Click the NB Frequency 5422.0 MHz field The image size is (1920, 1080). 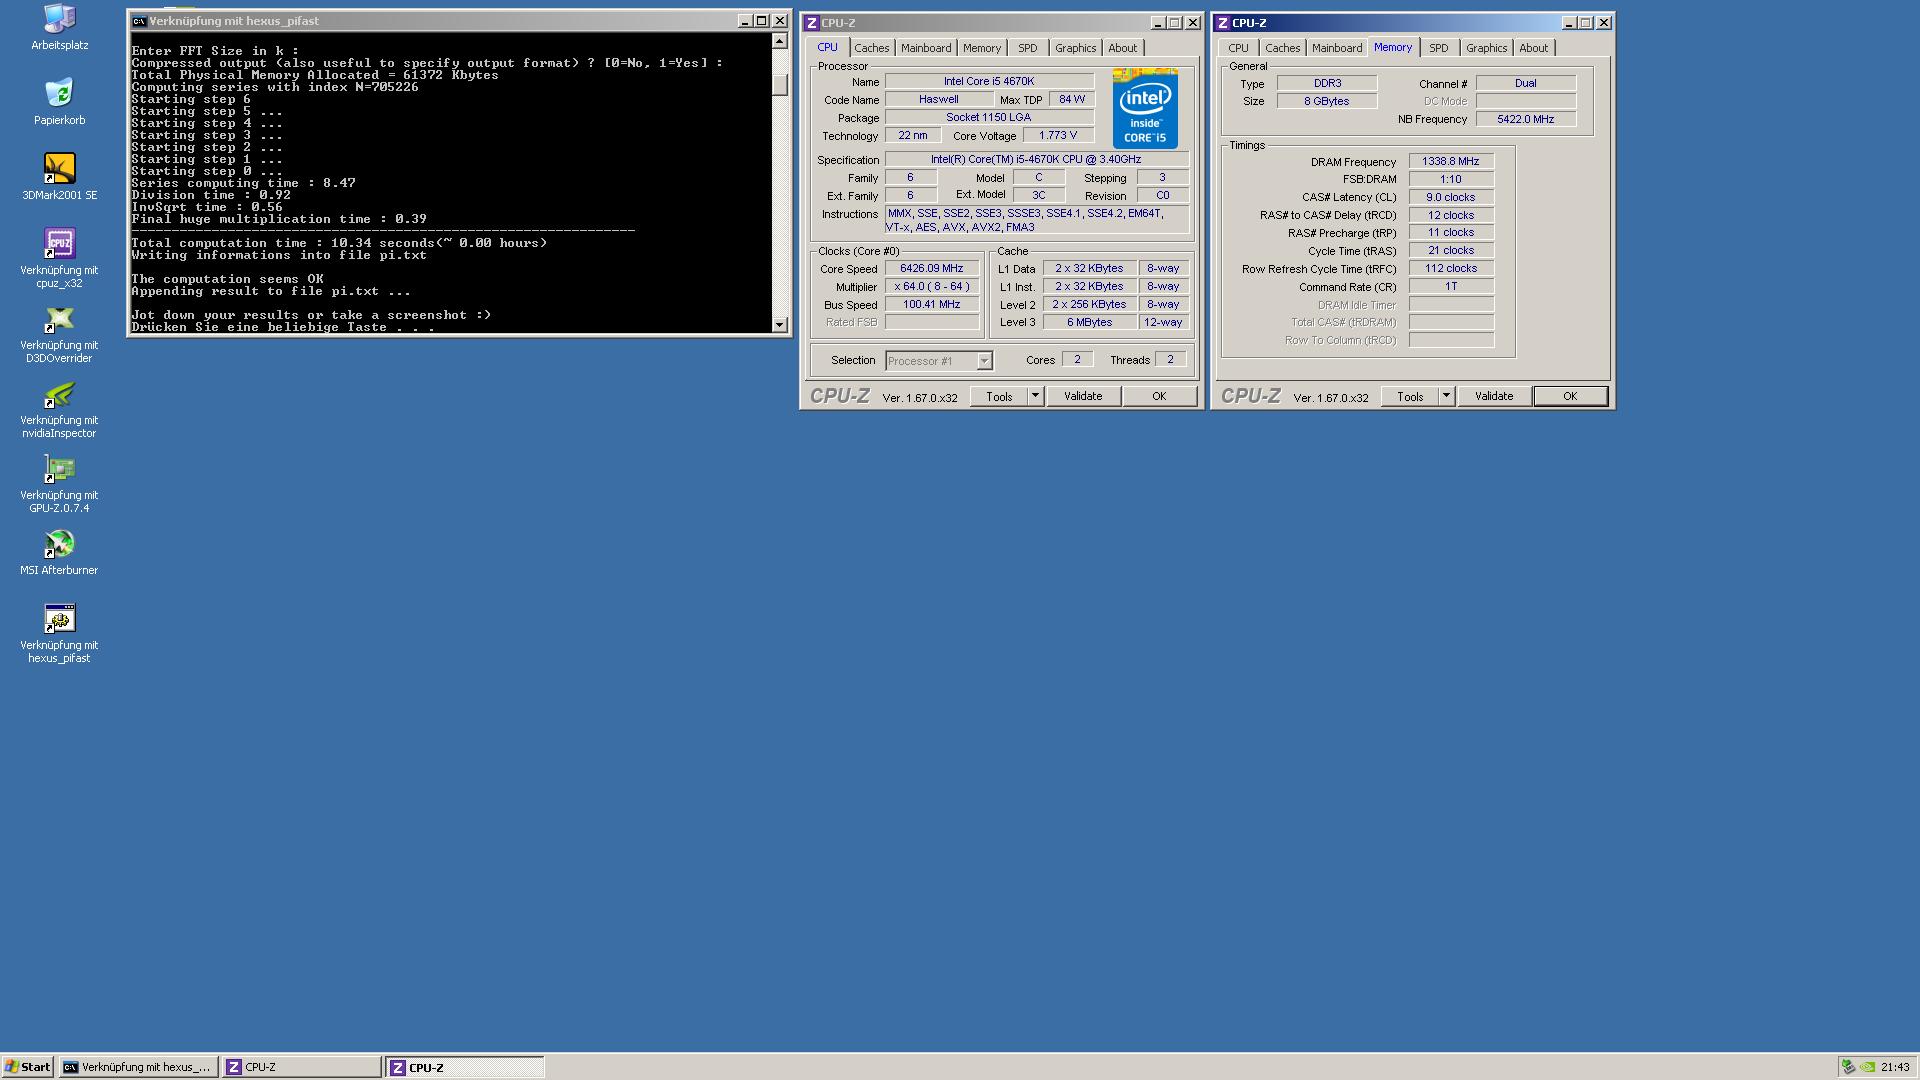[1526, 119]
